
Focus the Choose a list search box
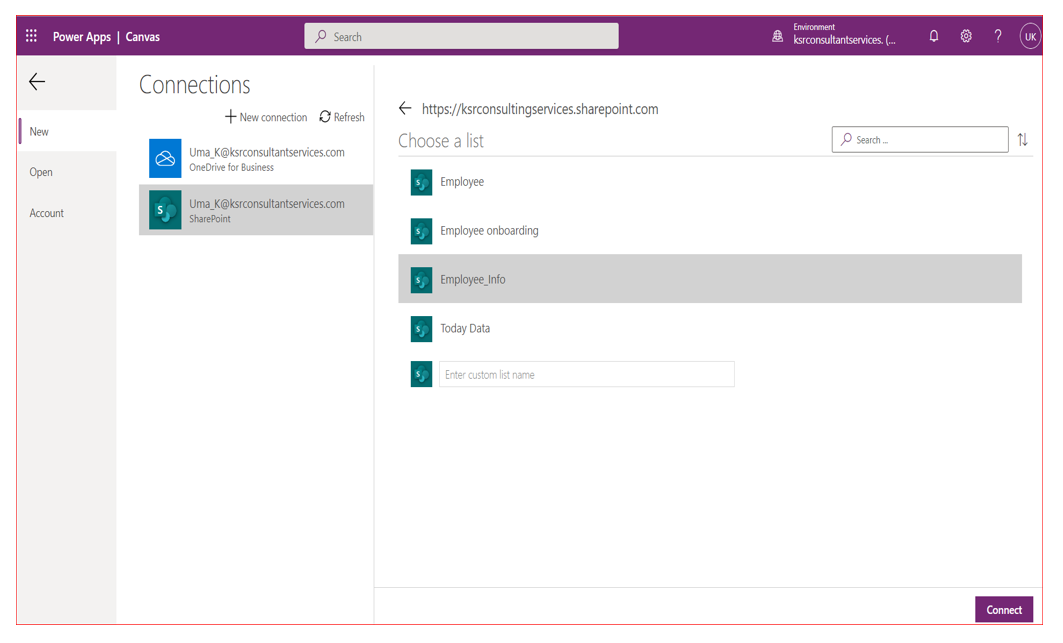(920, 139)
